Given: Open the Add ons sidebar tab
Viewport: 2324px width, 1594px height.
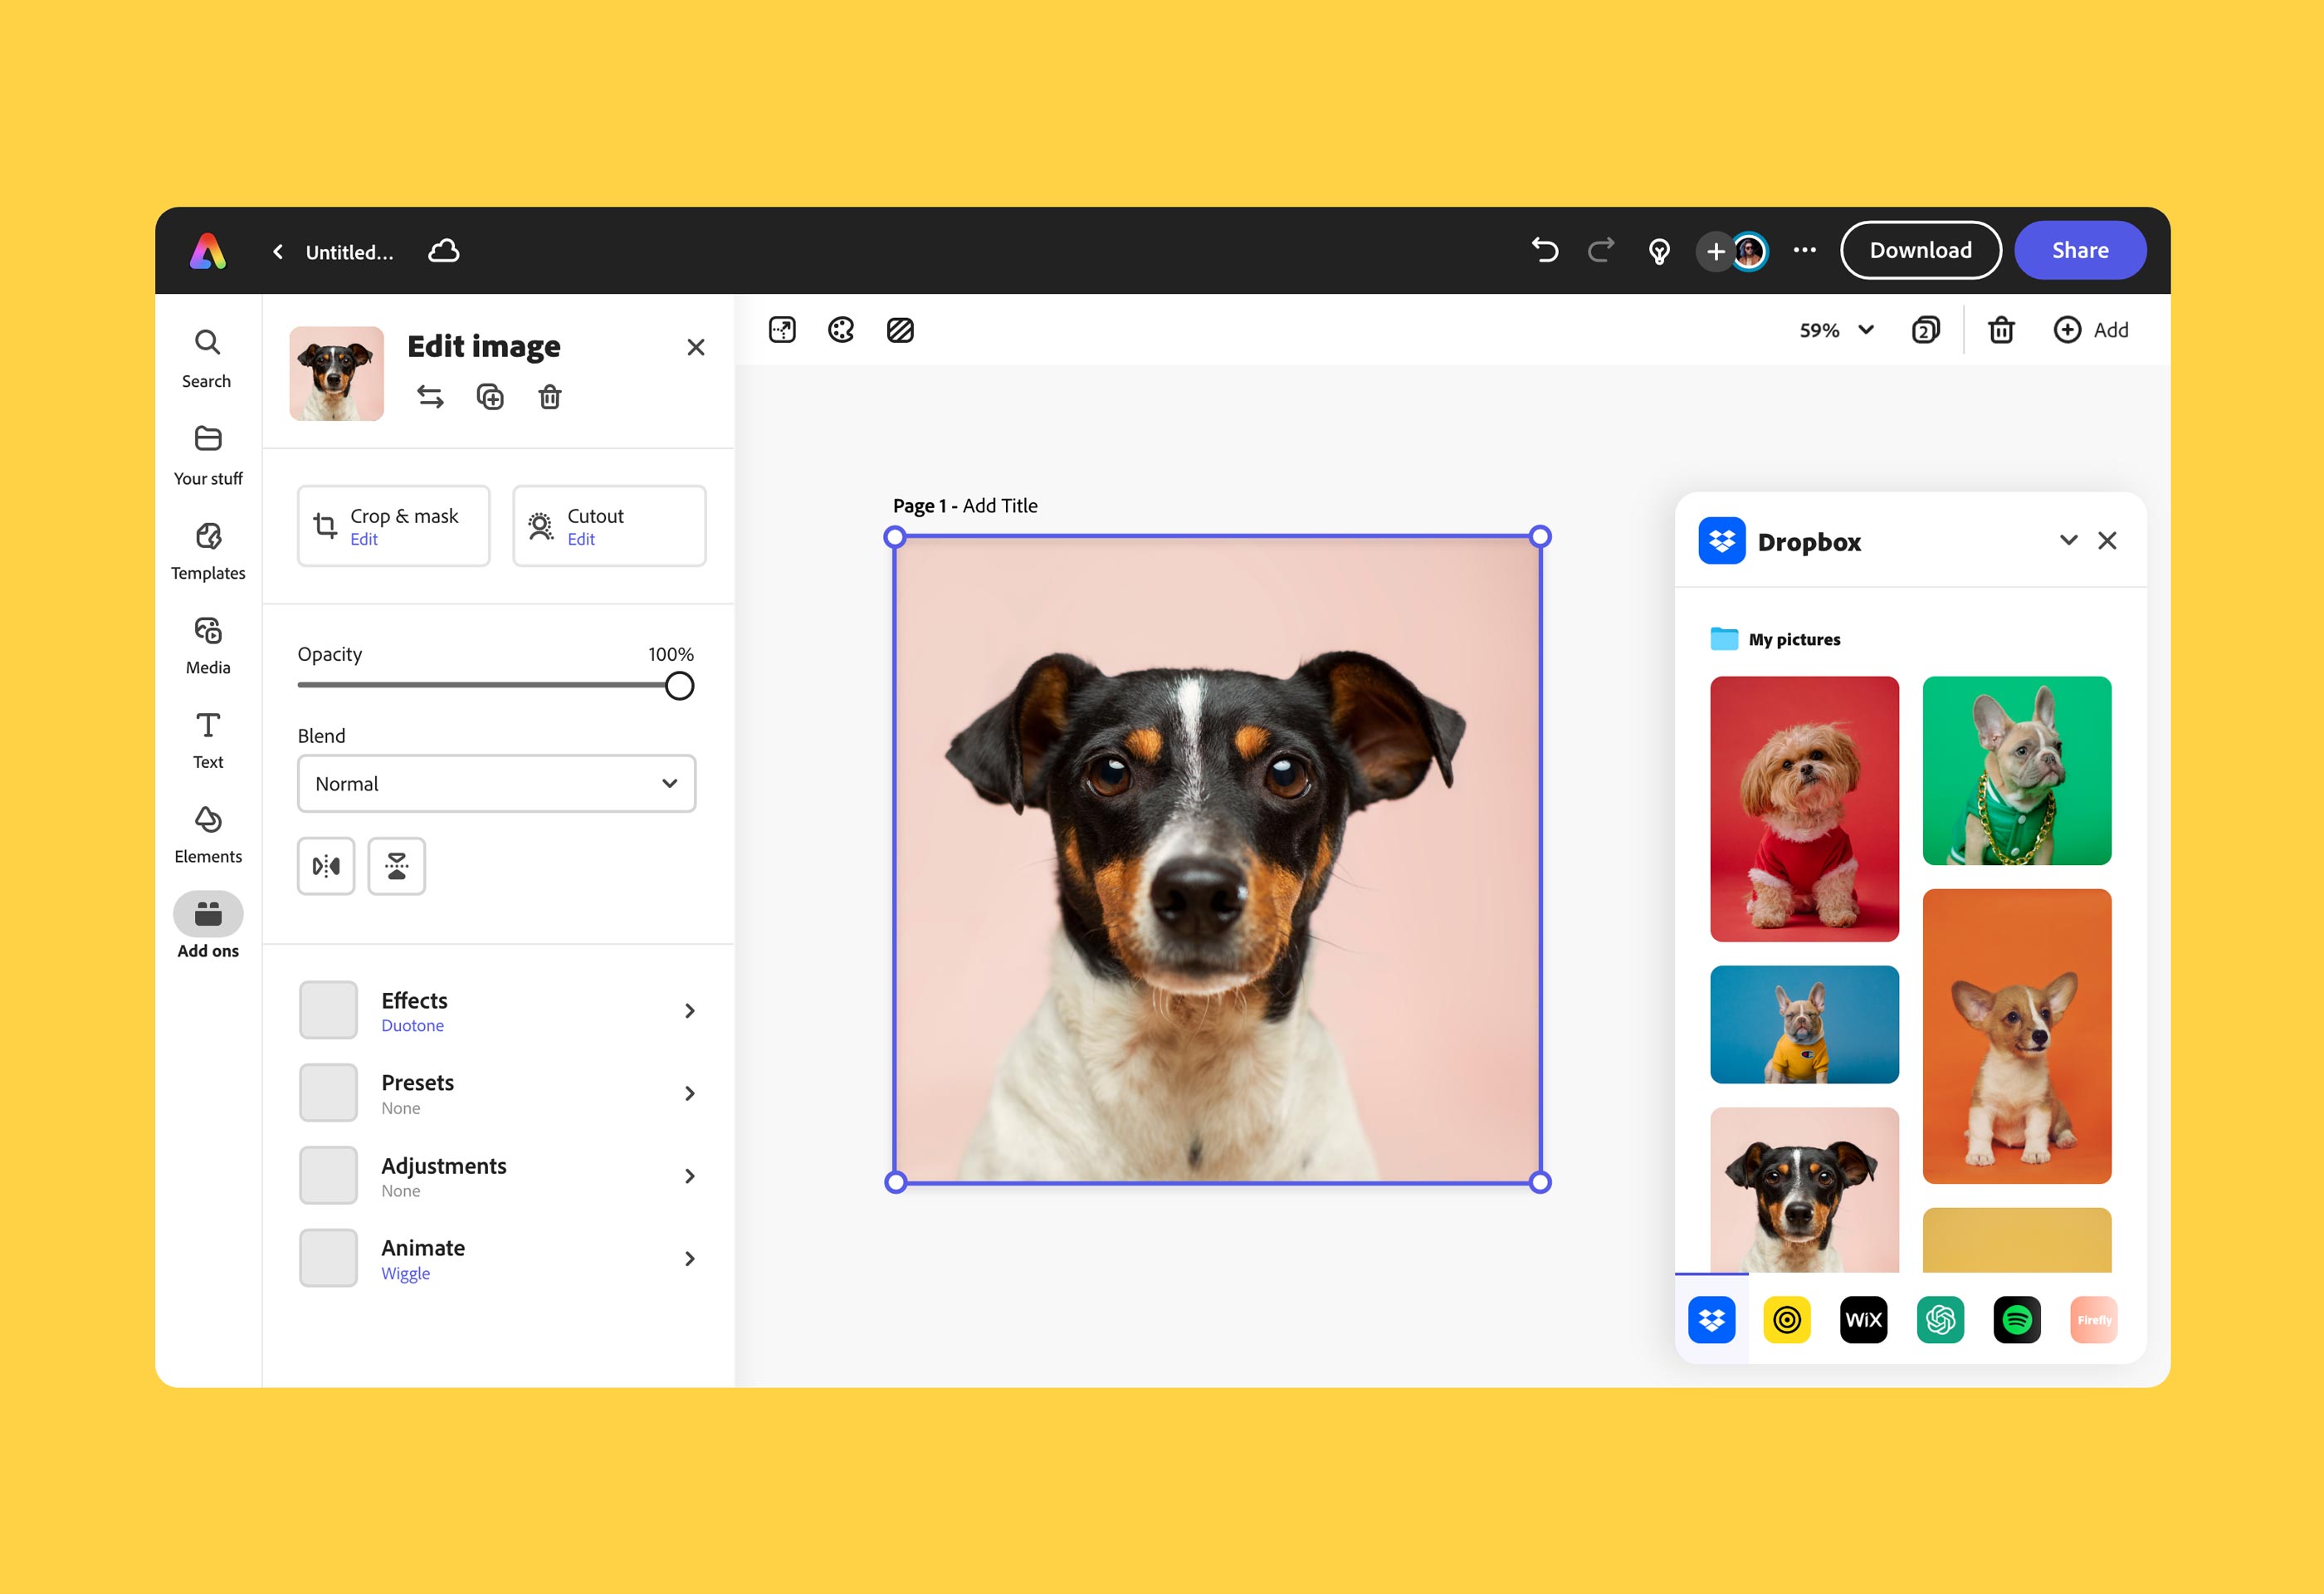Looking at the screenshot, I should click(208, 925).
